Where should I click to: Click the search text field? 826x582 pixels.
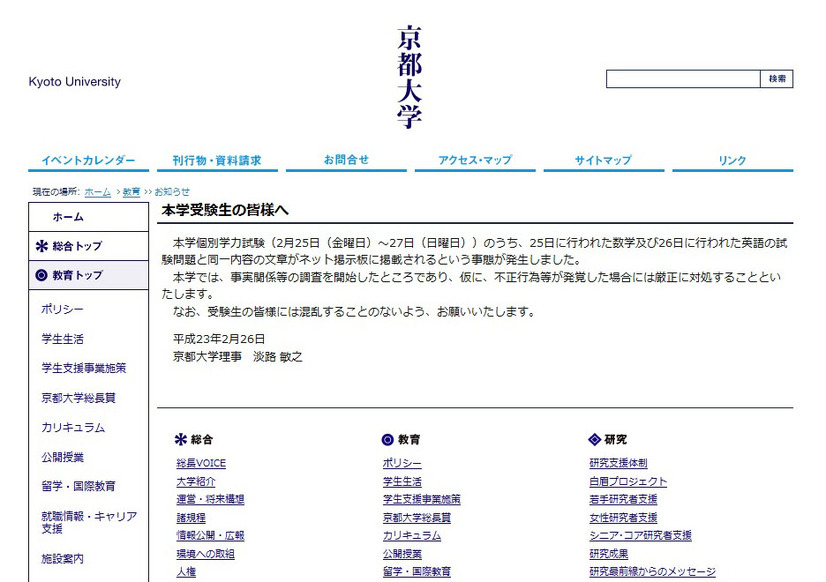coord(683,79)
